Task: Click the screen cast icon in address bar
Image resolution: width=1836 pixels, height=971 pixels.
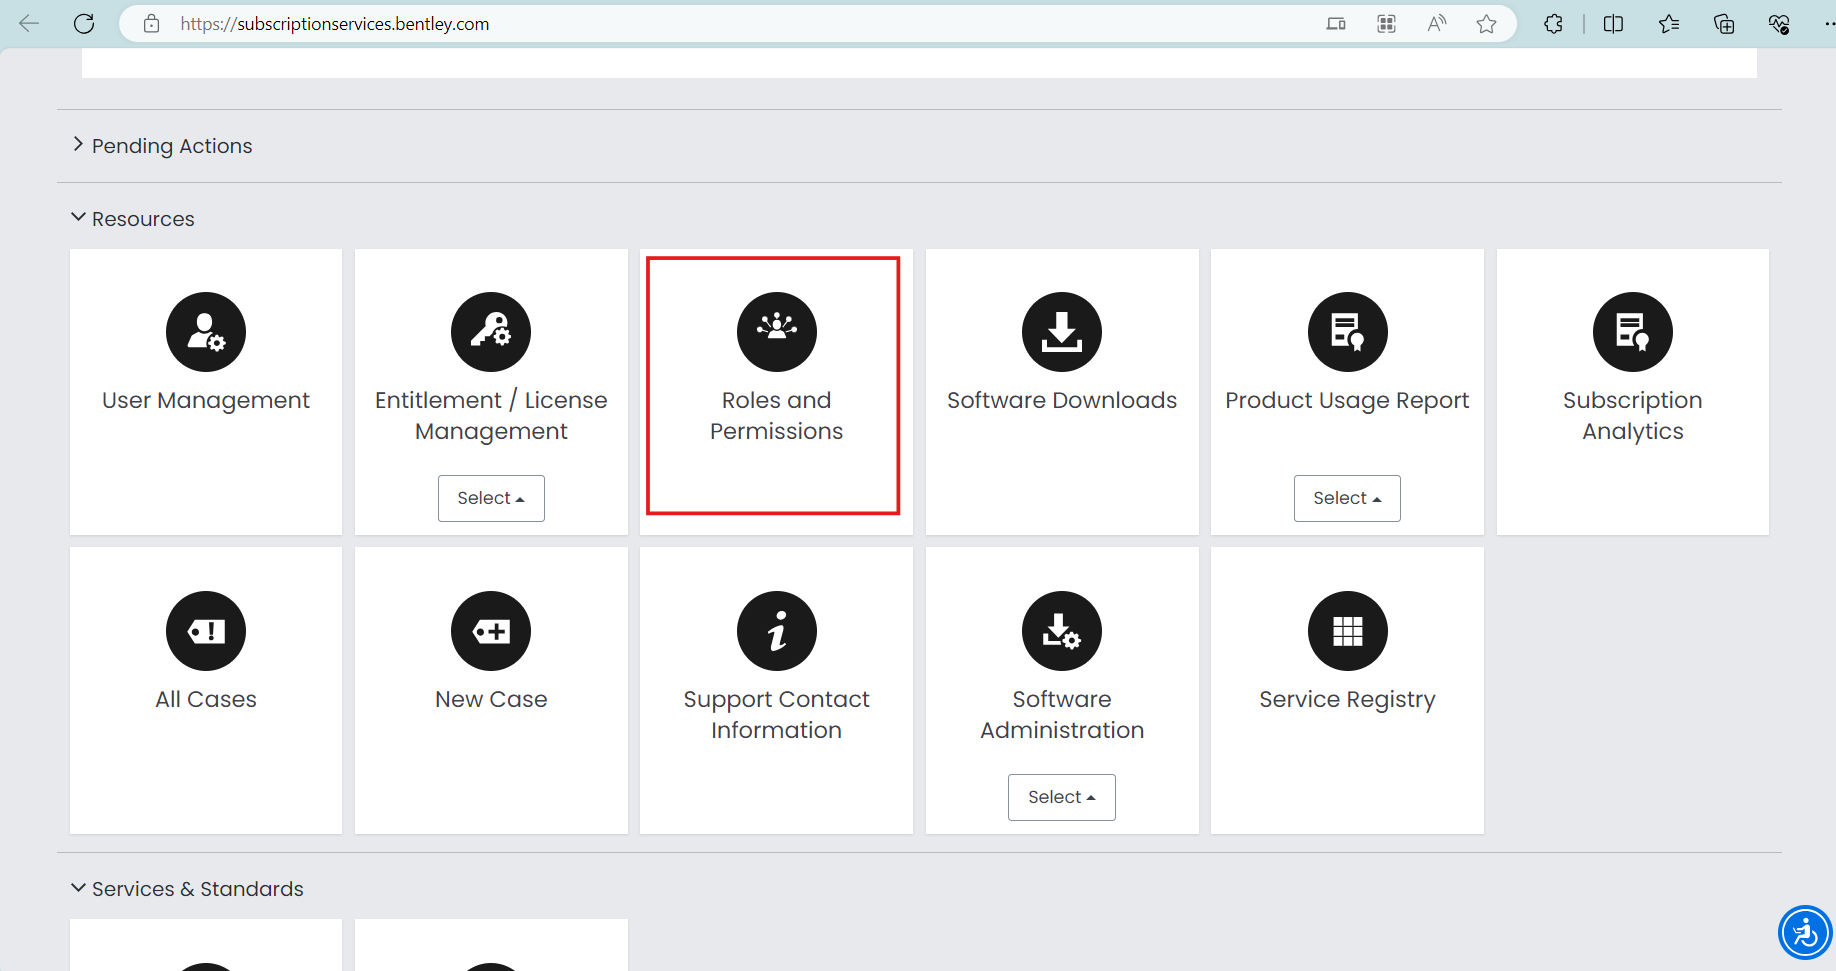Action: 1336,24
